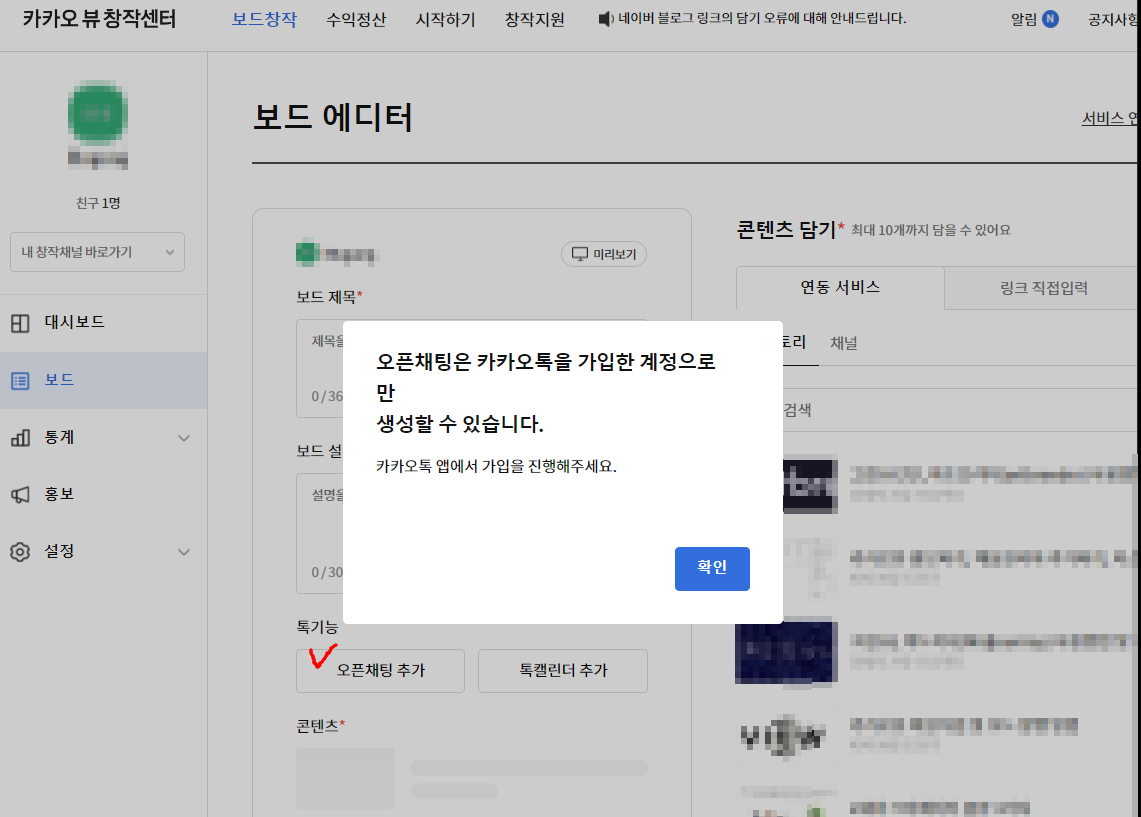Click 대시보드 text in sidebar
The width and height of the screenshot is (1141, 817).
tap(74, 322)
